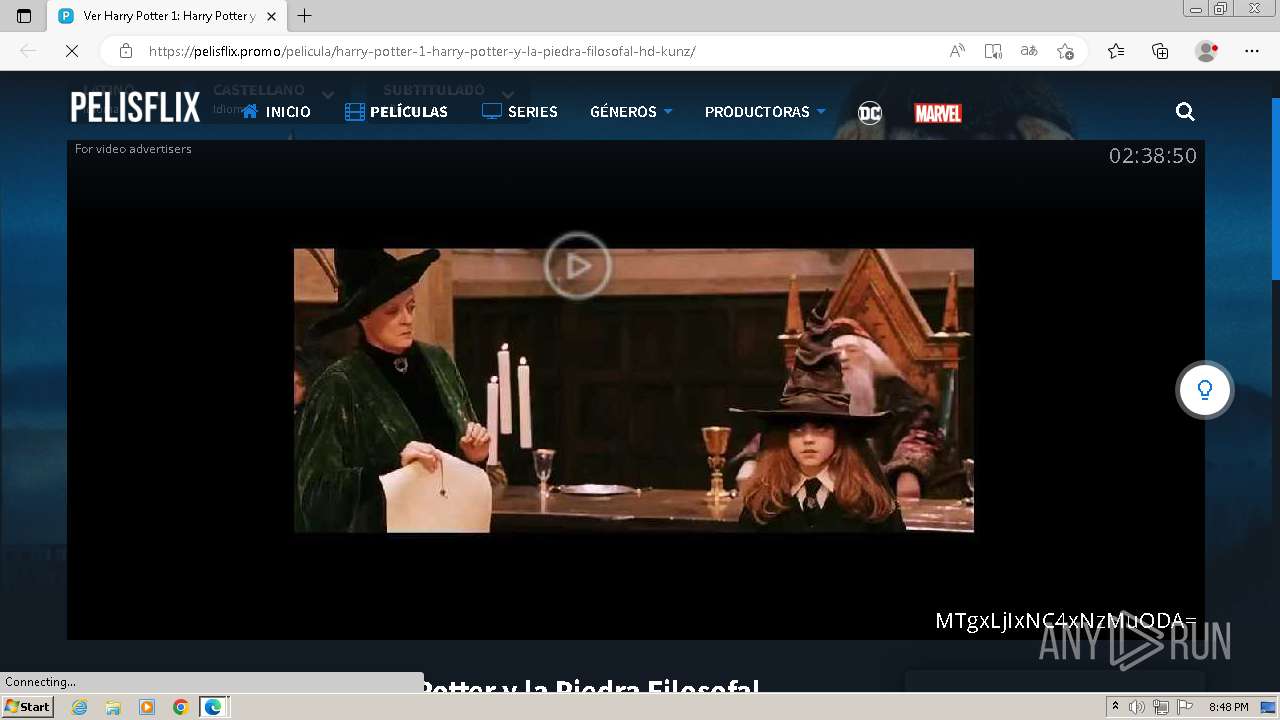
Task: Open File Explorer from taskbar
Action: click(113, 707)
